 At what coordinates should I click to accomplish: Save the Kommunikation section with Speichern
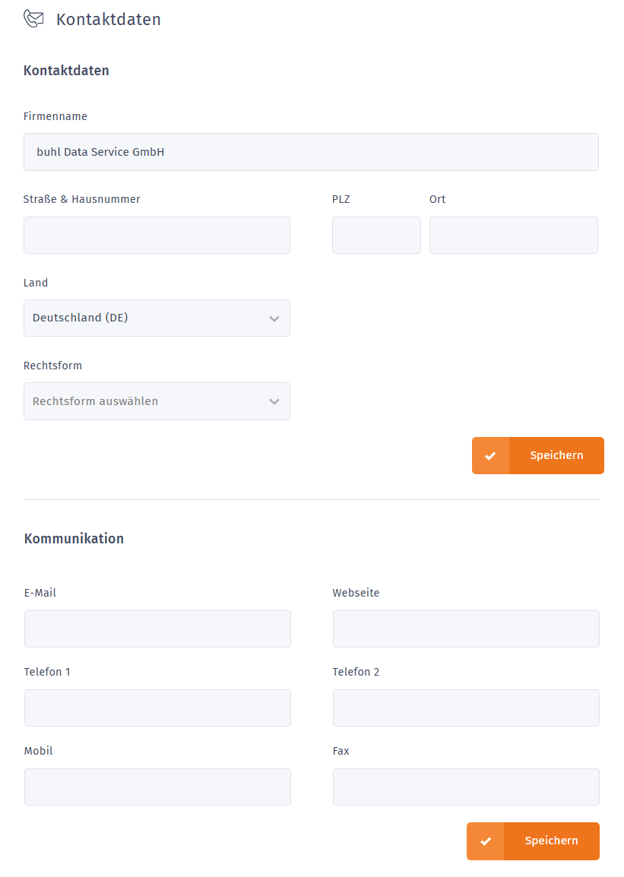coord(551,841)
